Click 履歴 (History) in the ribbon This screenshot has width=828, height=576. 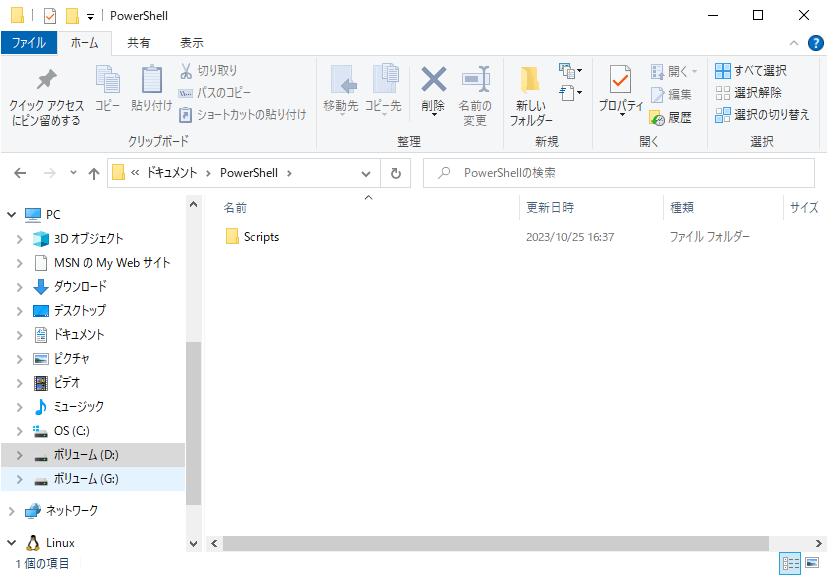click(671, 117)
